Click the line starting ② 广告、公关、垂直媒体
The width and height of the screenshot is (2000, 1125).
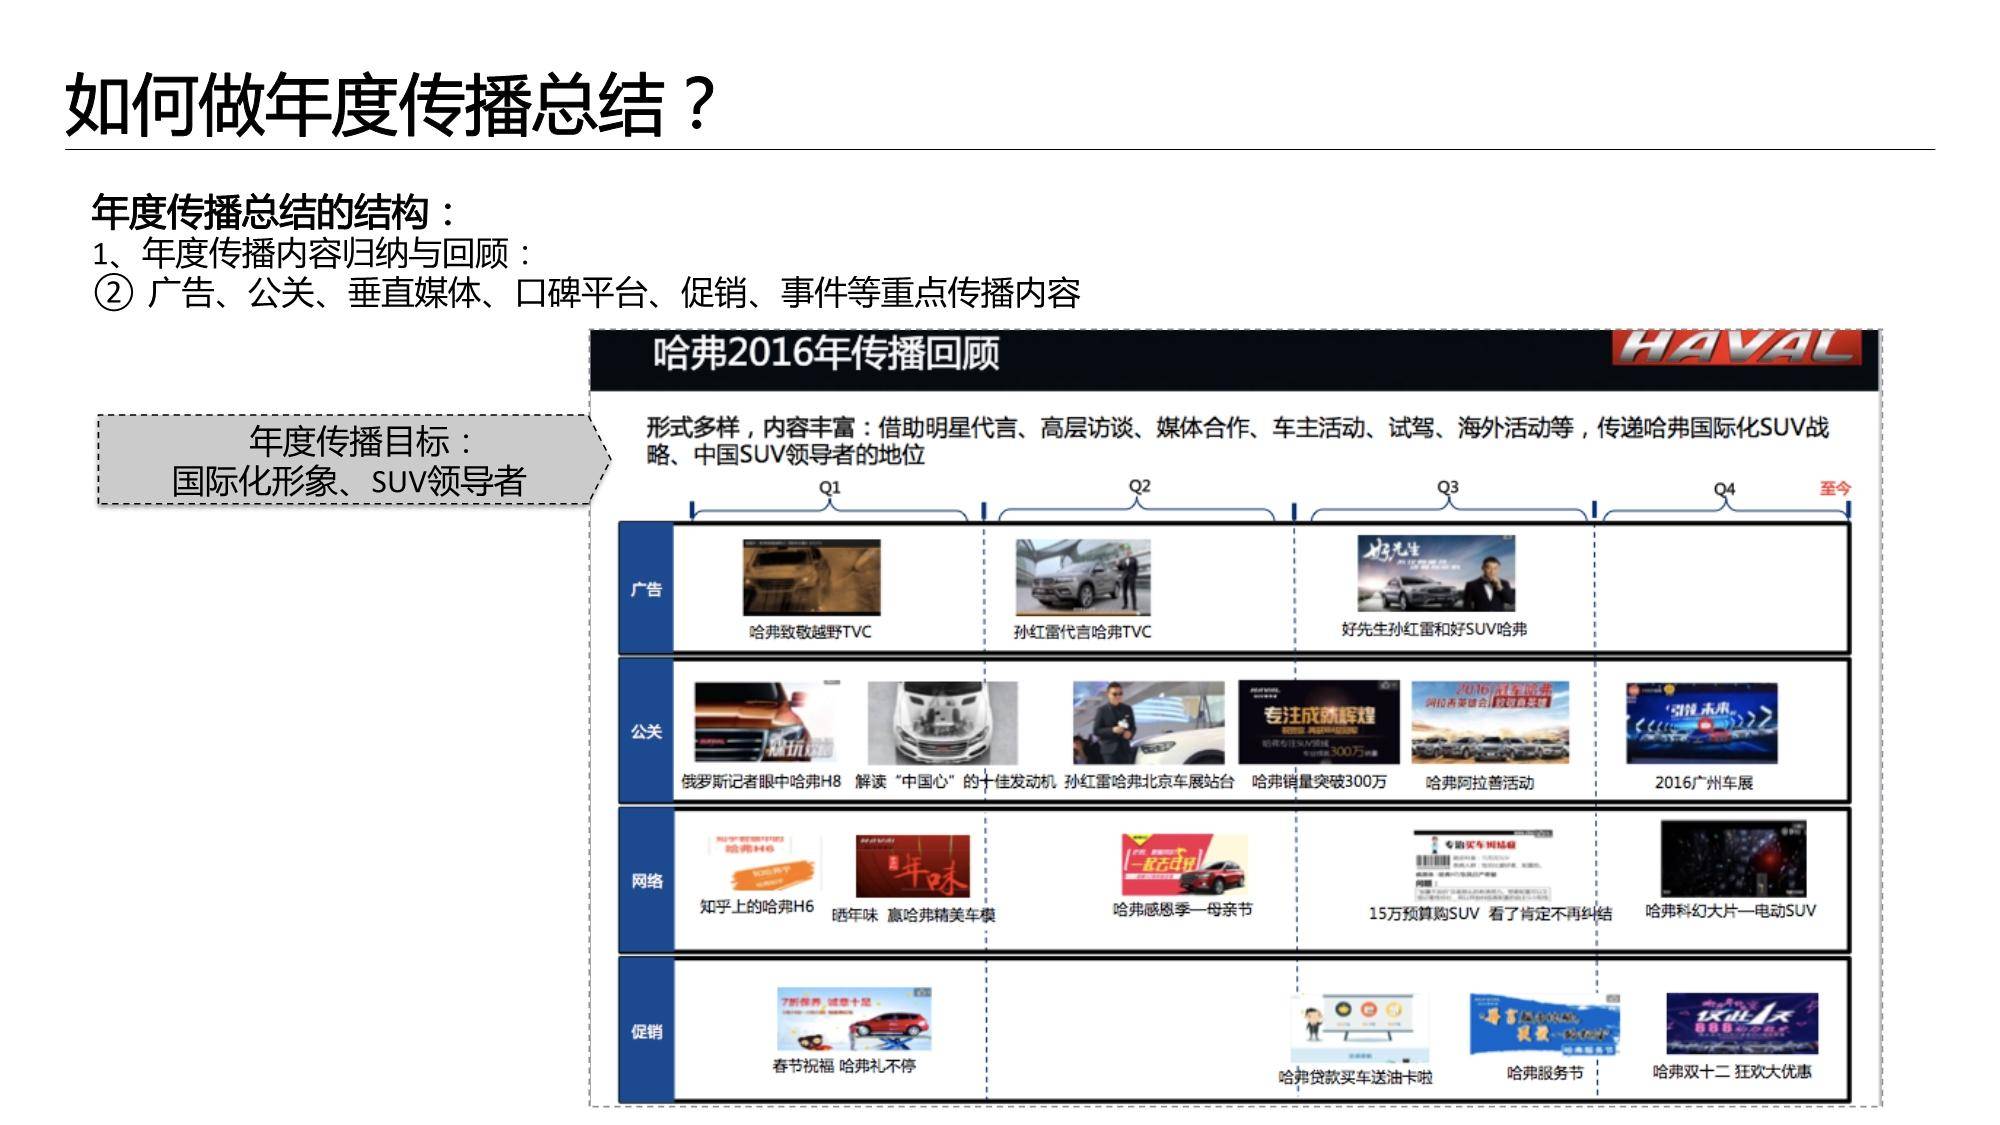coord(587,293)
